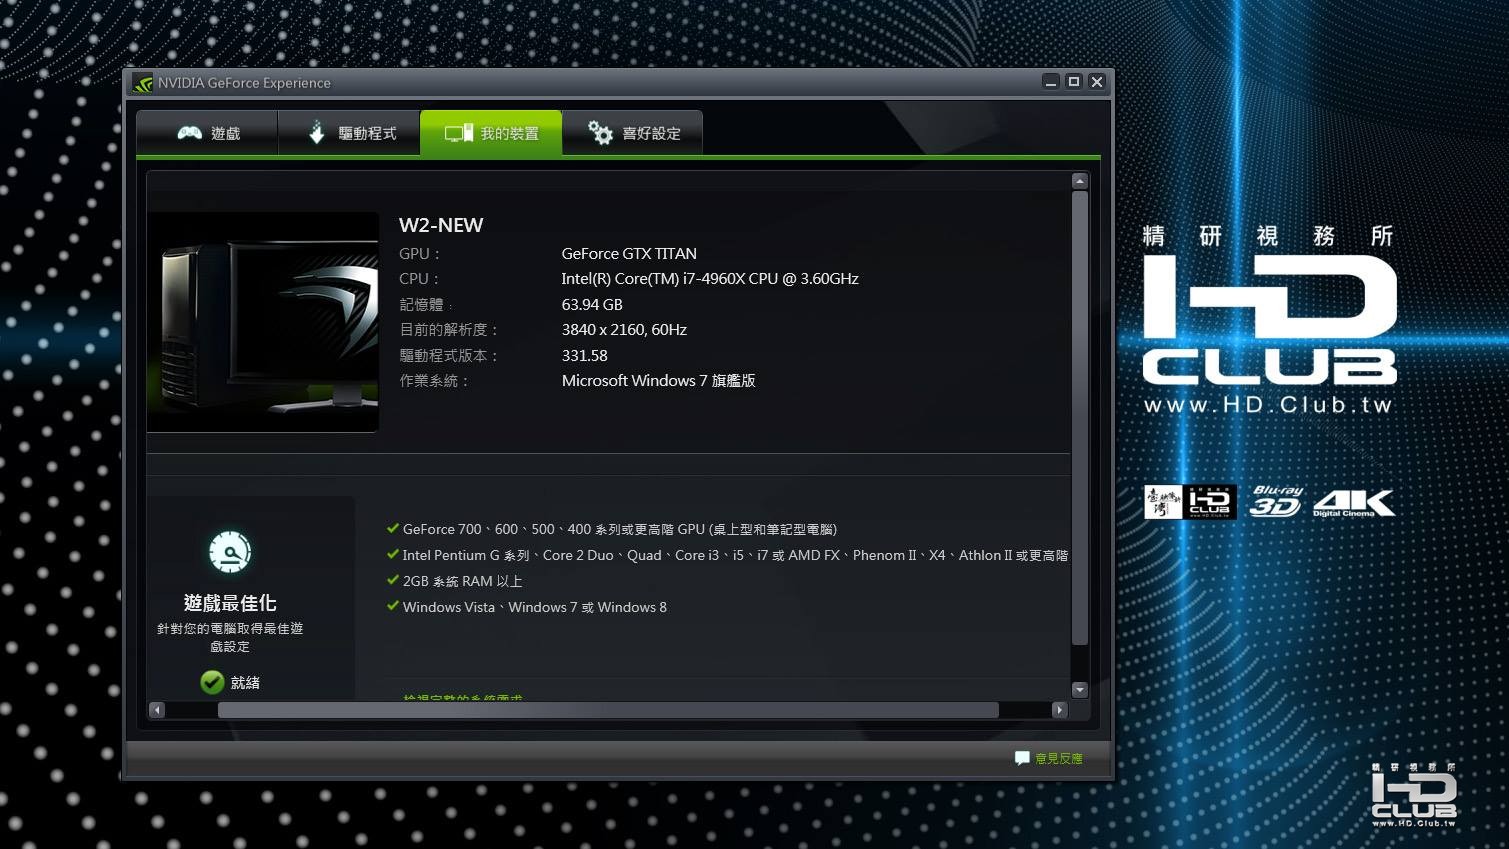Maximize the GeForce Experience window
Viewport: 1509px width, 849px height.
click(x=1074, y=82)
